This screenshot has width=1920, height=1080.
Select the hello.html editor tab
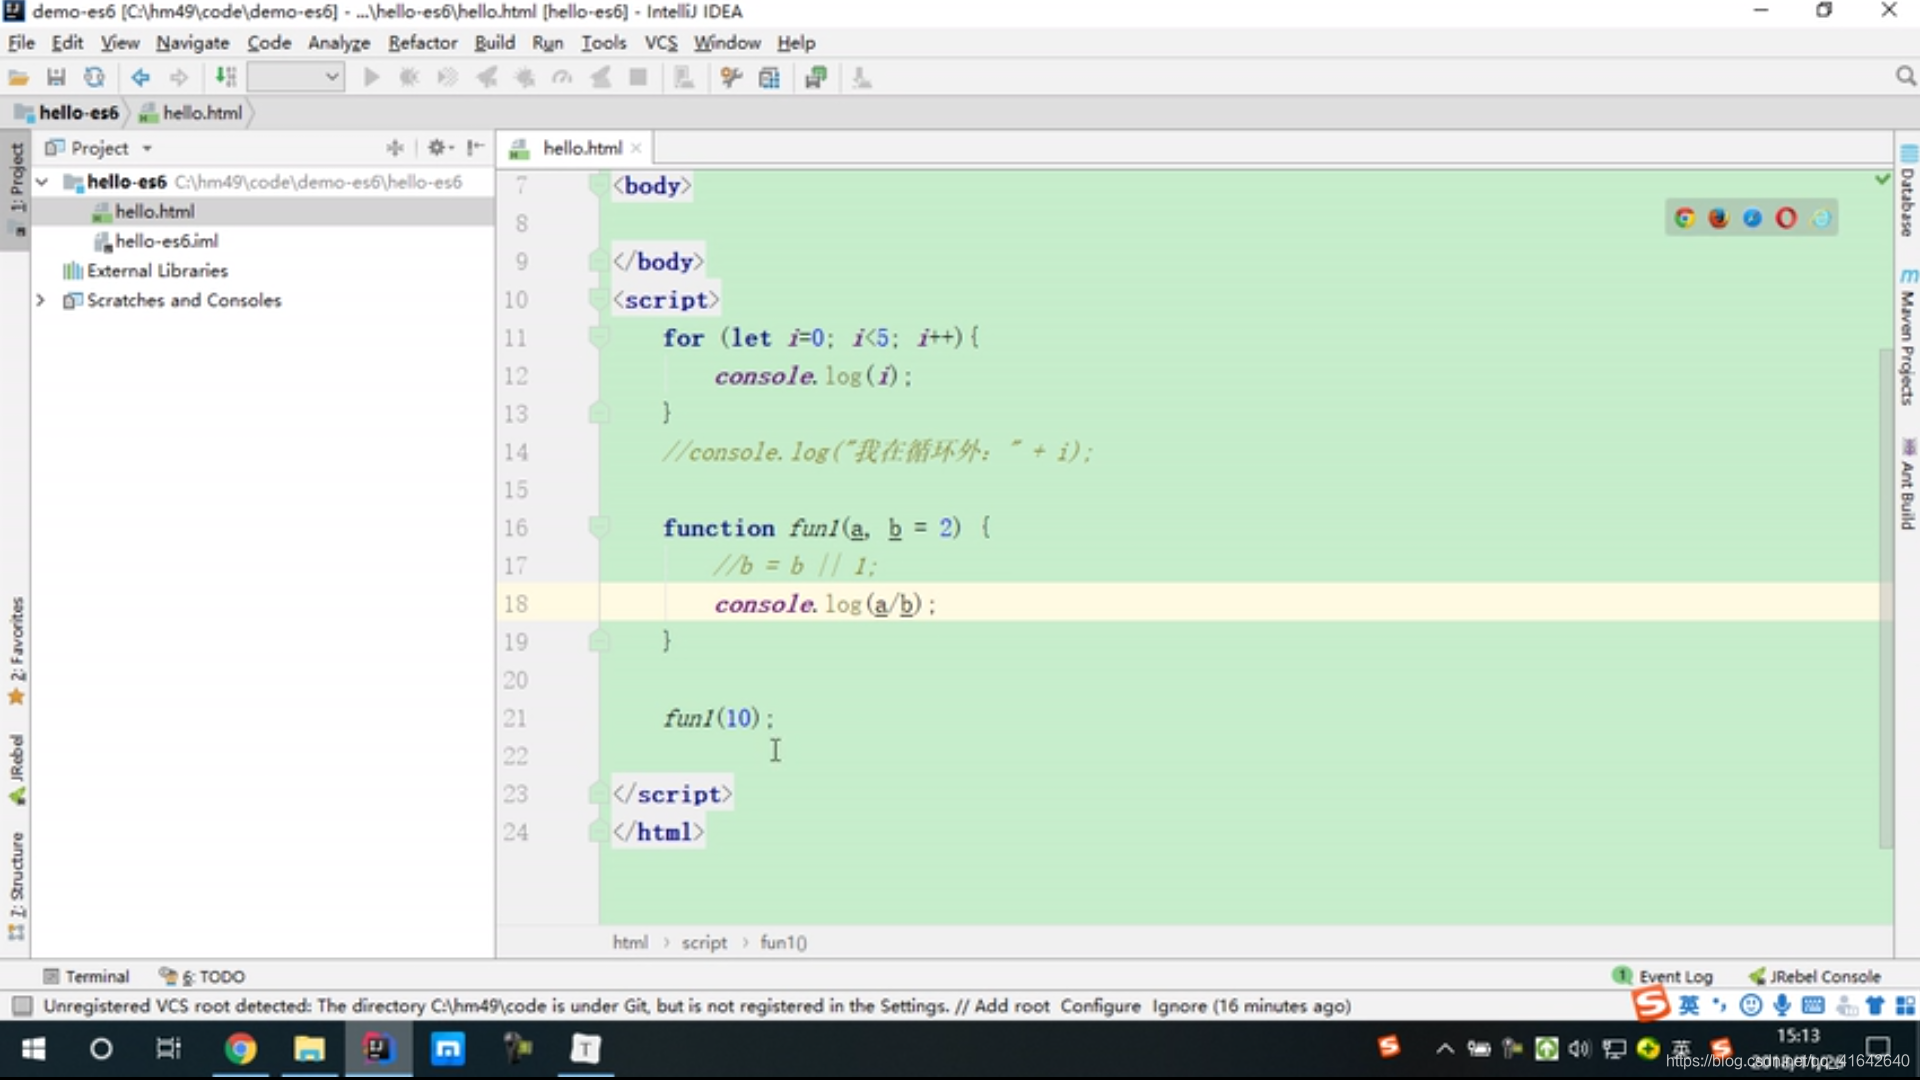(x=574, y=148)
